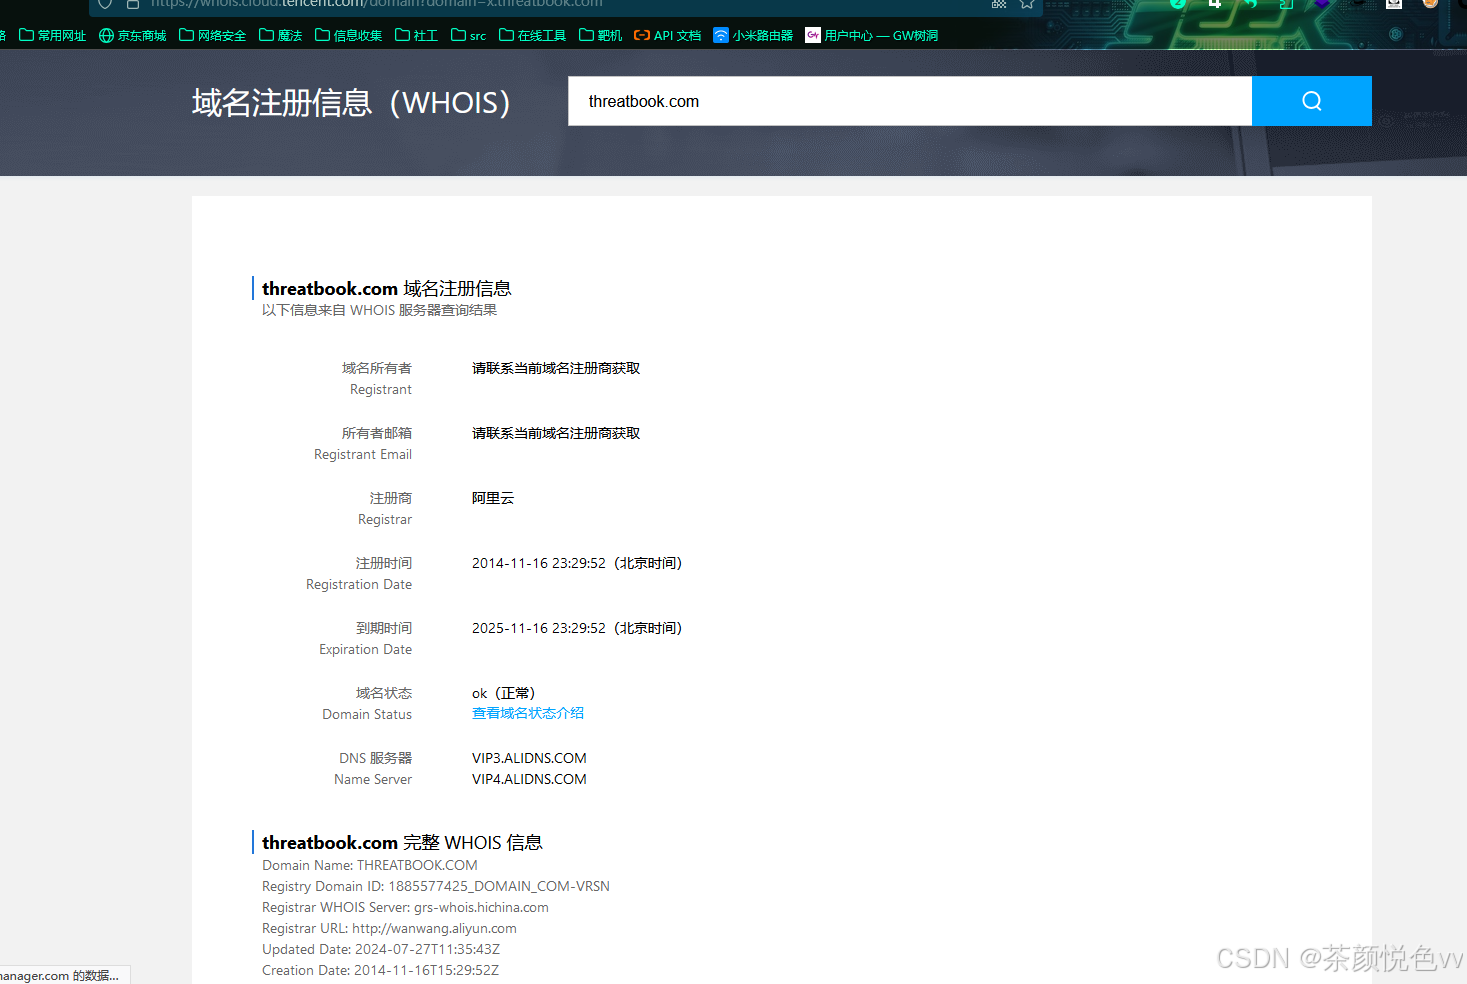Click the Registrant value 请联系当前域名注册商获取
Screen dimensions: 1467x984
(556, 368)
